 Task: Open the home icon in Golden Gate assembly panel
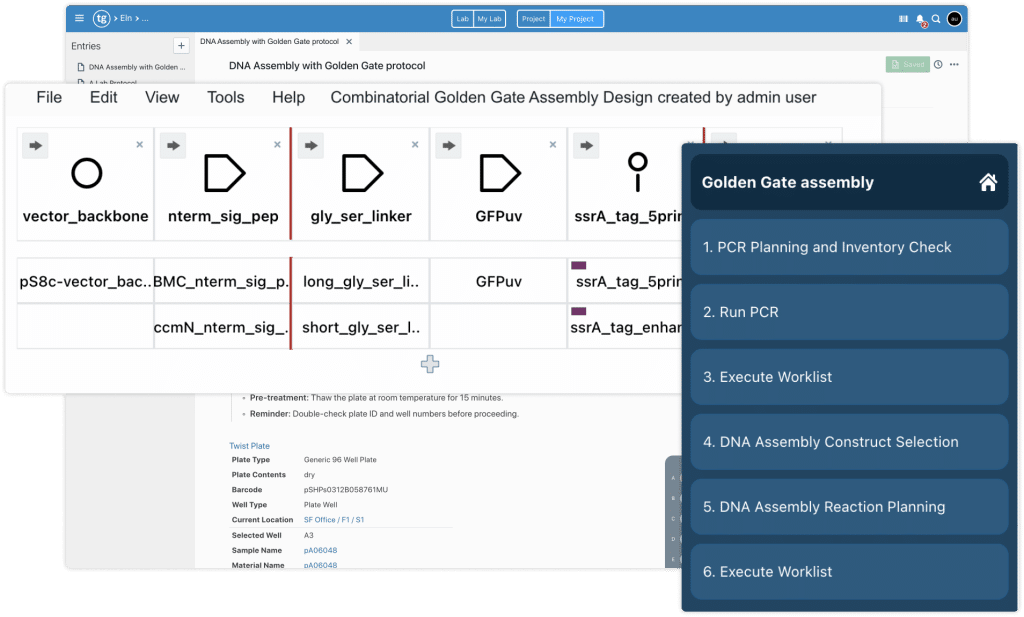(x=988, y=183)
